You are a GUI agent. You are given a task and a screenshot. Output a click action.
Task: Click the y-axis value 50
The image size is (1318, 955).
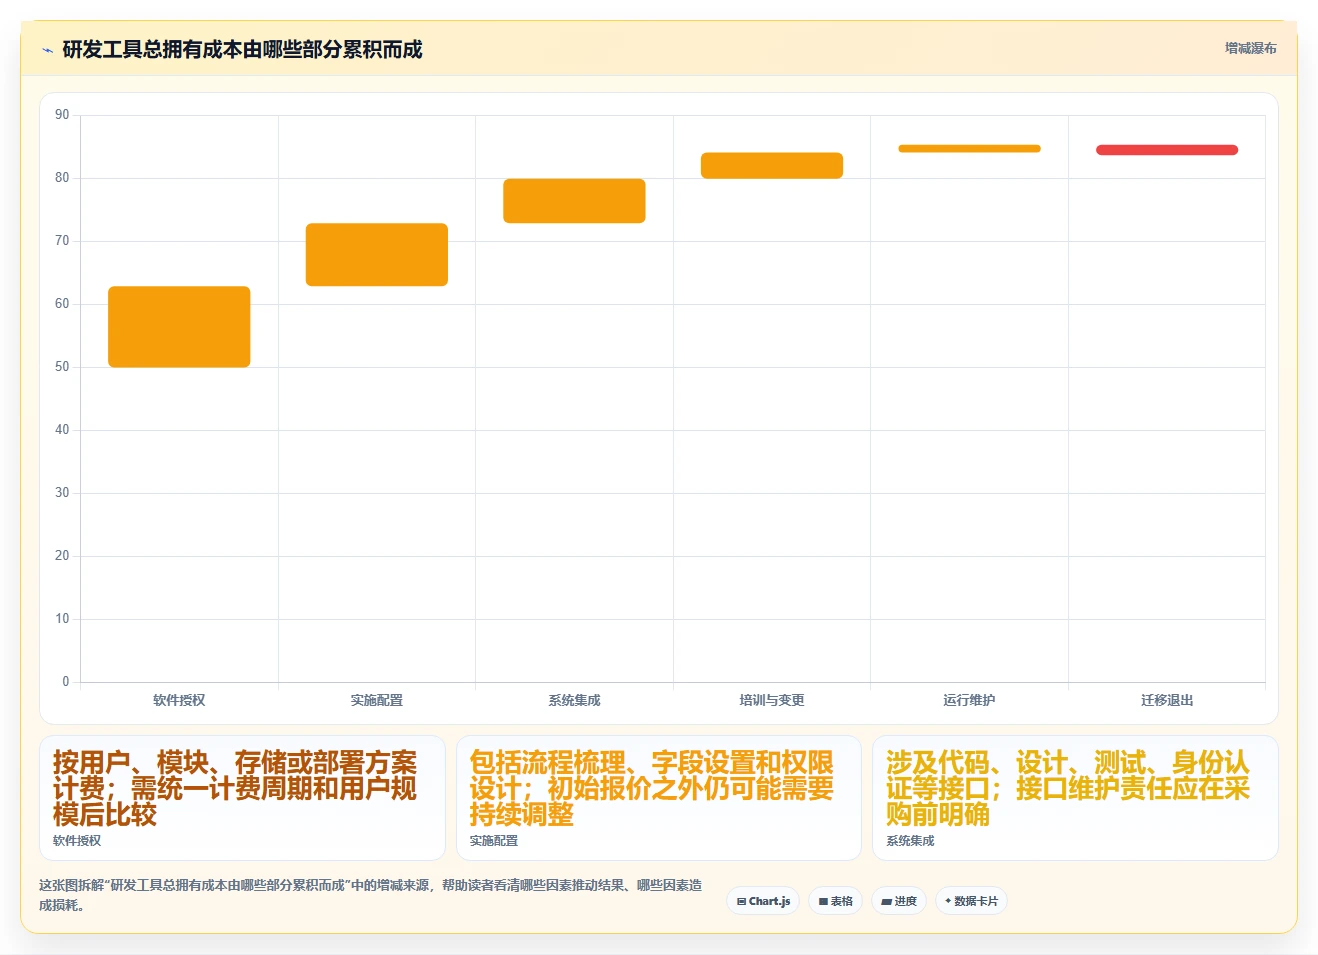pyautogui.click(x=62, y=367)
